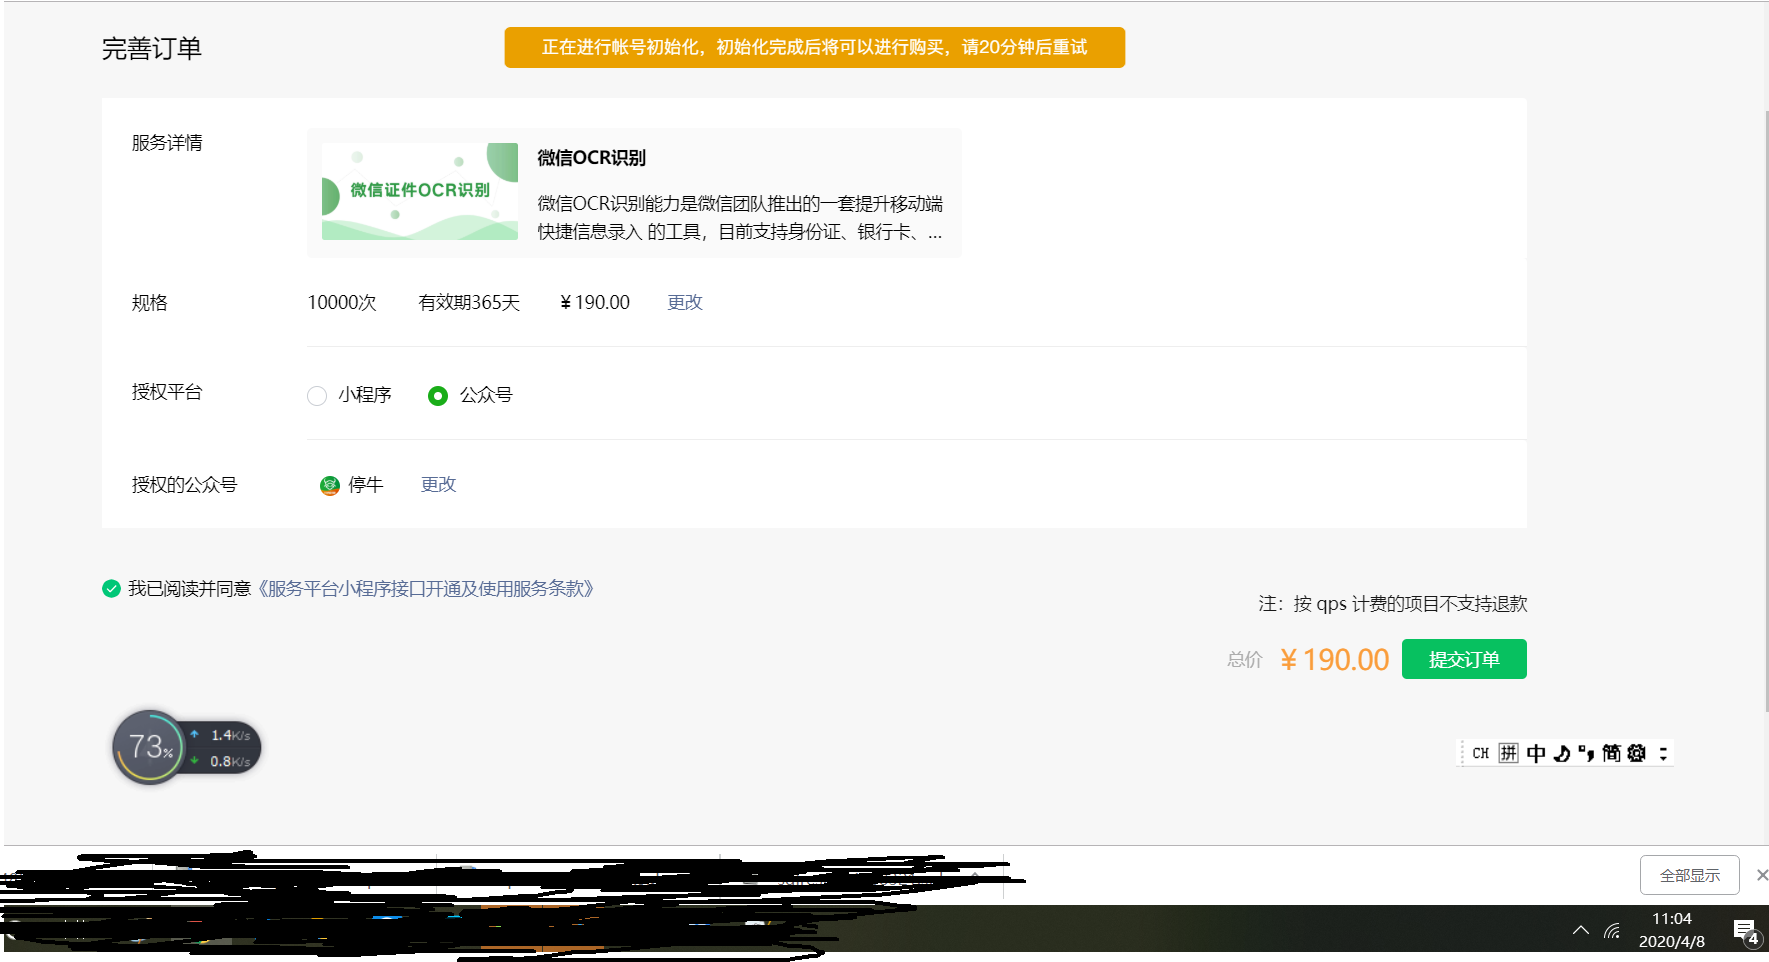Click 更改 next to 停牛 account
1769x962 pixels.
pyautogui.click(x=438, y=484)
